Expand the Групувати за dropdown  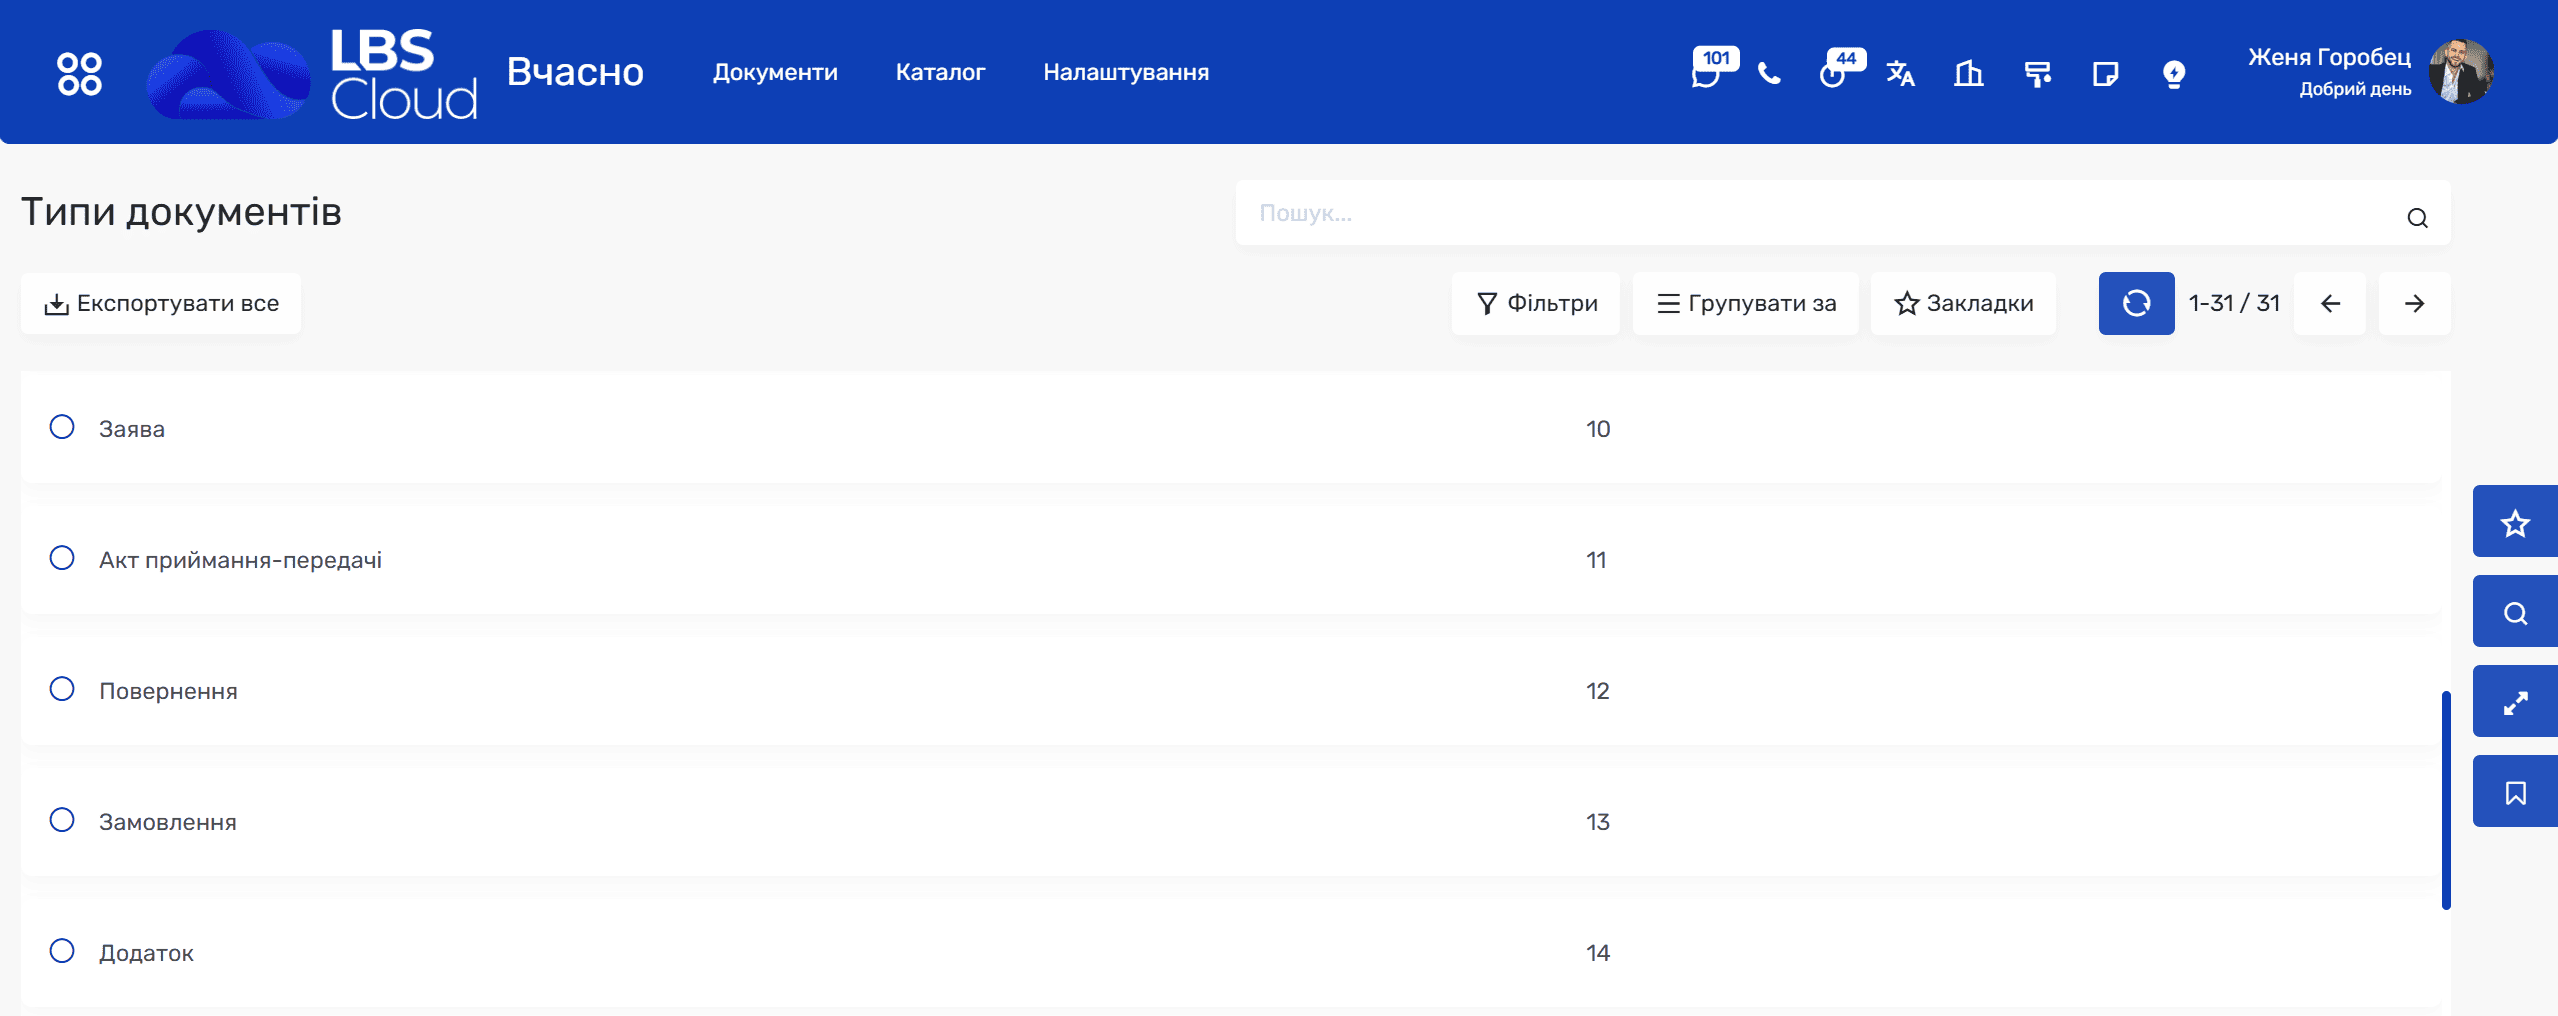coord(1745,303)
